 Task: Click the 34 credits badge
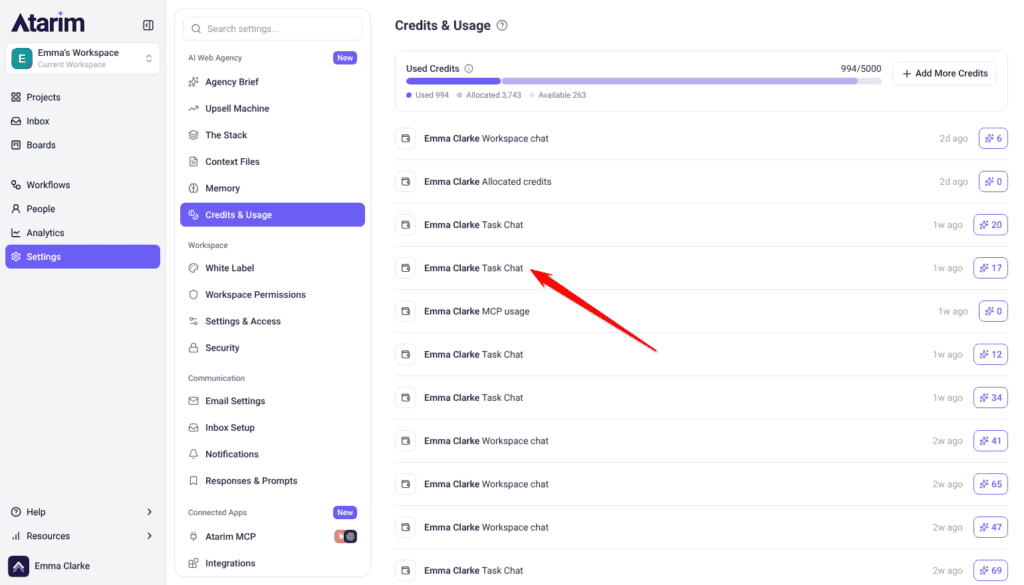[x=990, y=398]
